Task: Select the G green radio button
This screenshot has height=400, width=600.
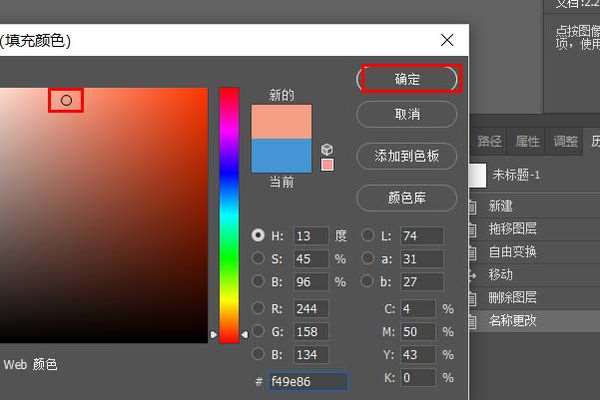Action: coord(258,331)
